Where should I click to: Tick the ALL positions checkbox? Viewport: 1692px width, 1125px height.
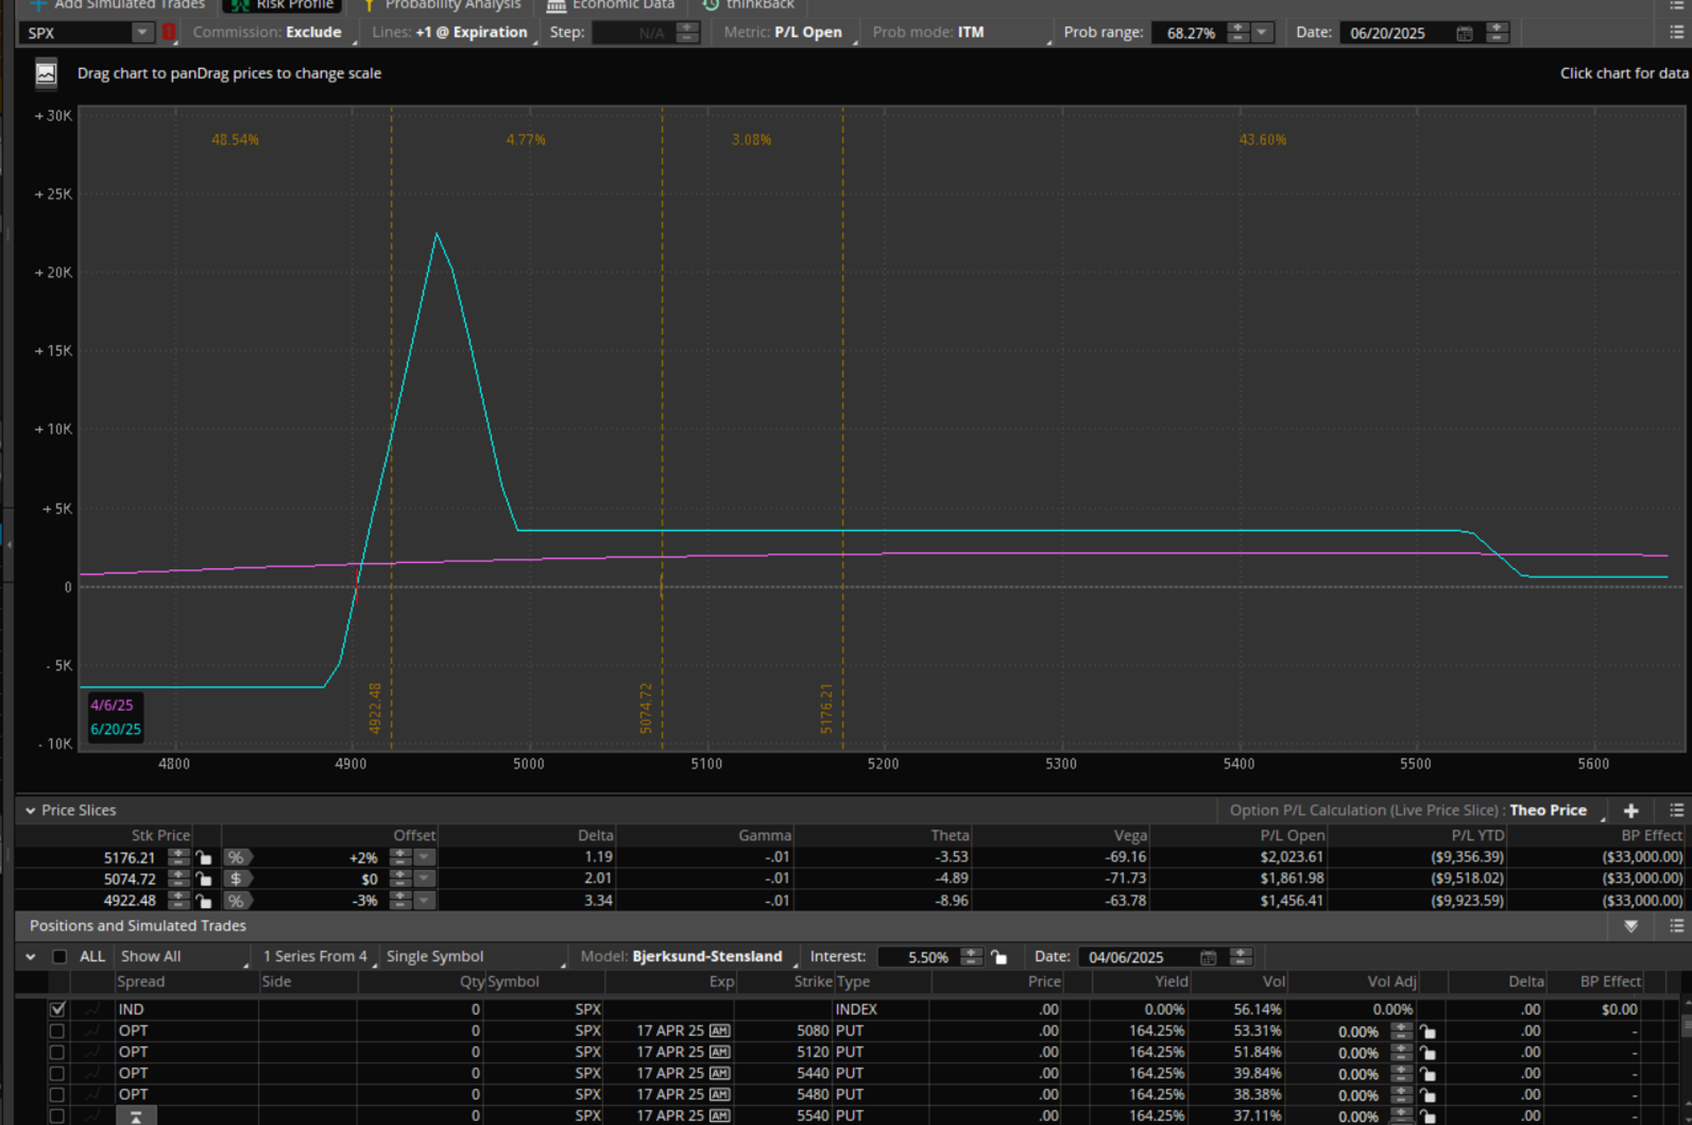point(60,957)
